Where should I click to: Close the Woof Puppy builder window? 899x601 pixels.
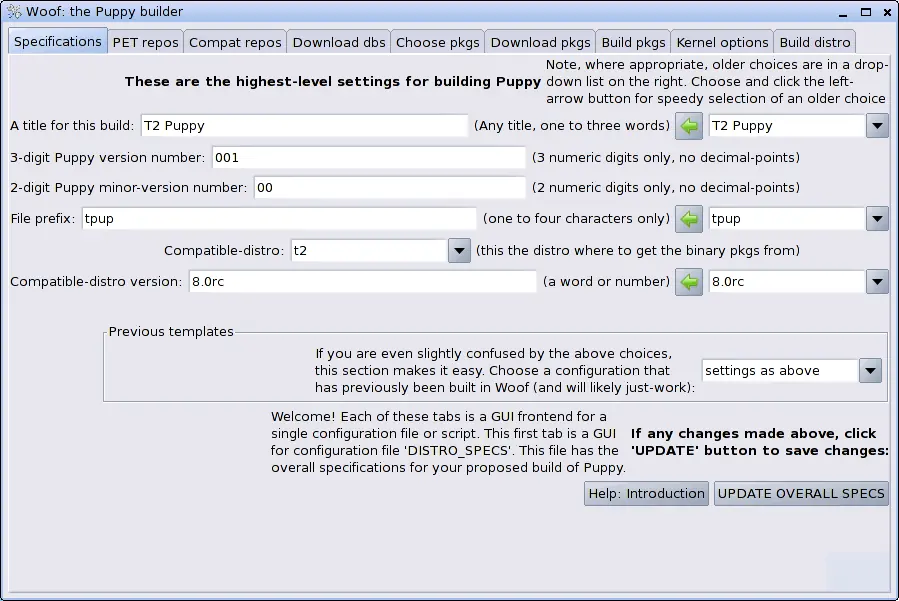coord(887,12)
